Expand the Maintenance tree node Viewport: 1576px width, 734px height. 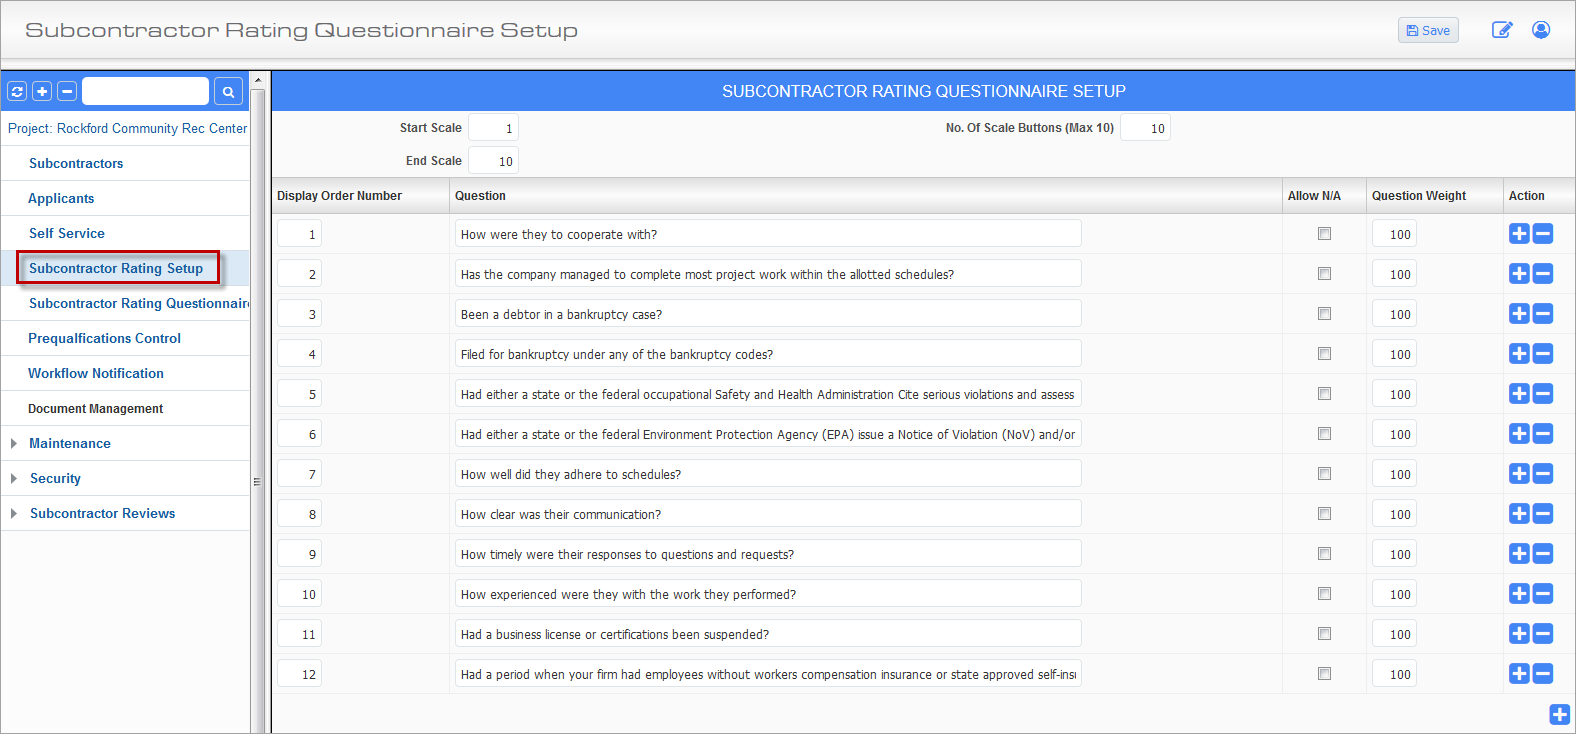[x=13, y=443]
